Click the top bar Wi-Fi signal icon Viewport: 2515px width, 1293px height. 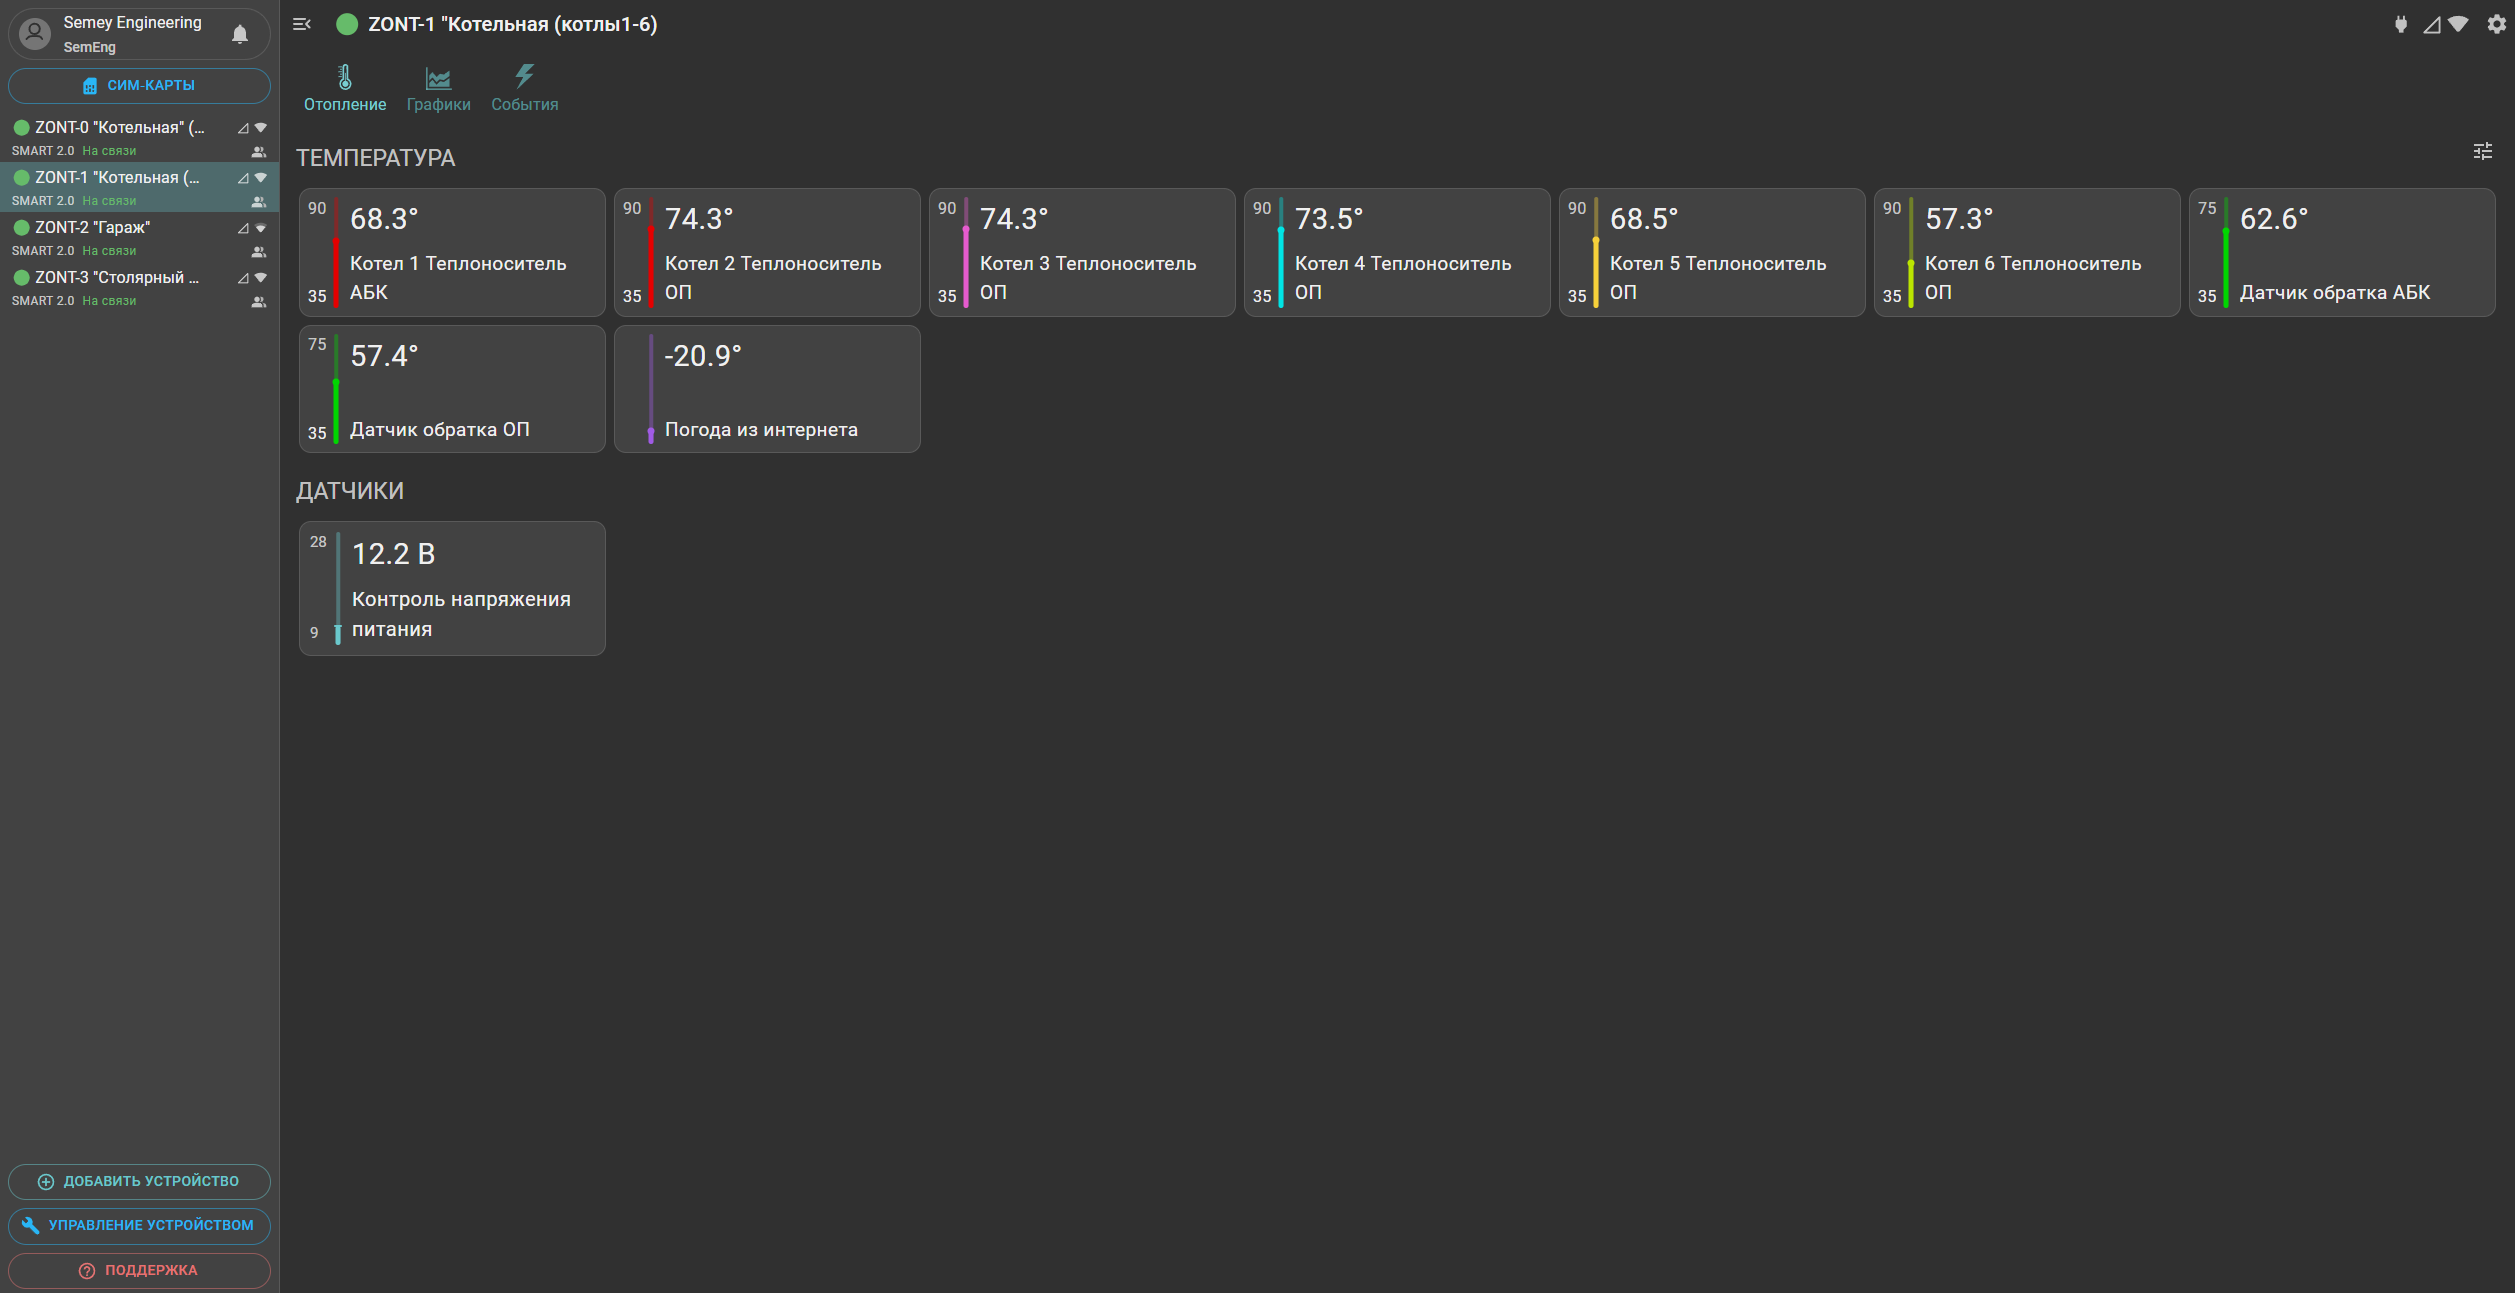(x=2458, y=24)
